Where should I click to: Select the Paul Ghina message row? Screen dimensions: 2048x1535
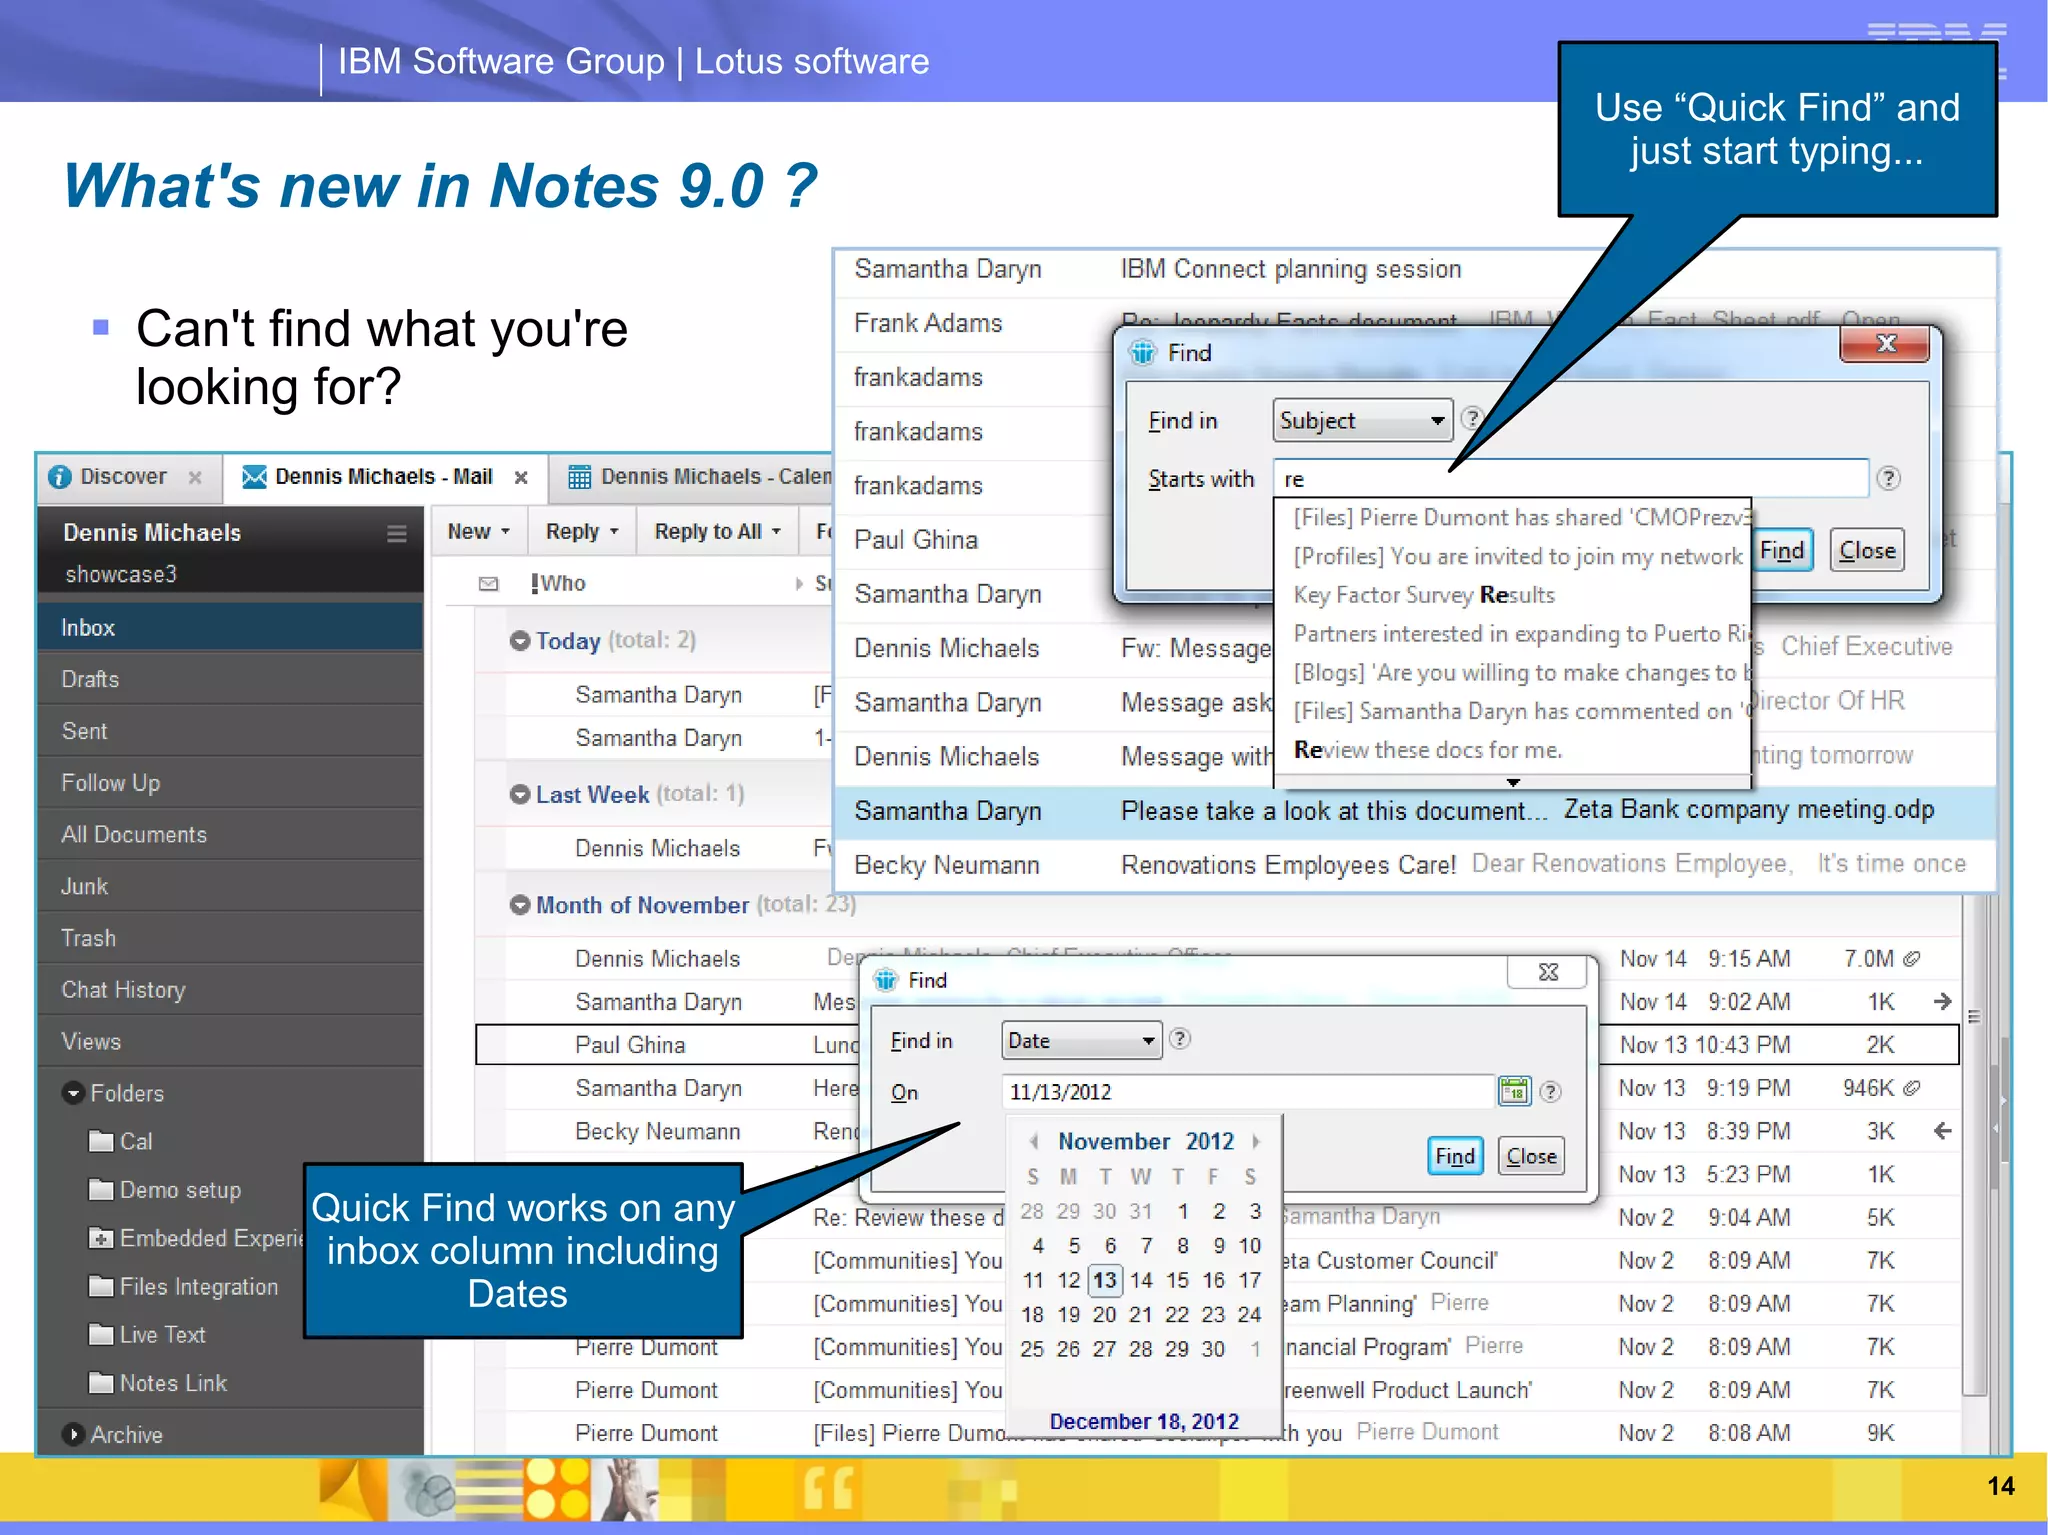(1216, 1045)
